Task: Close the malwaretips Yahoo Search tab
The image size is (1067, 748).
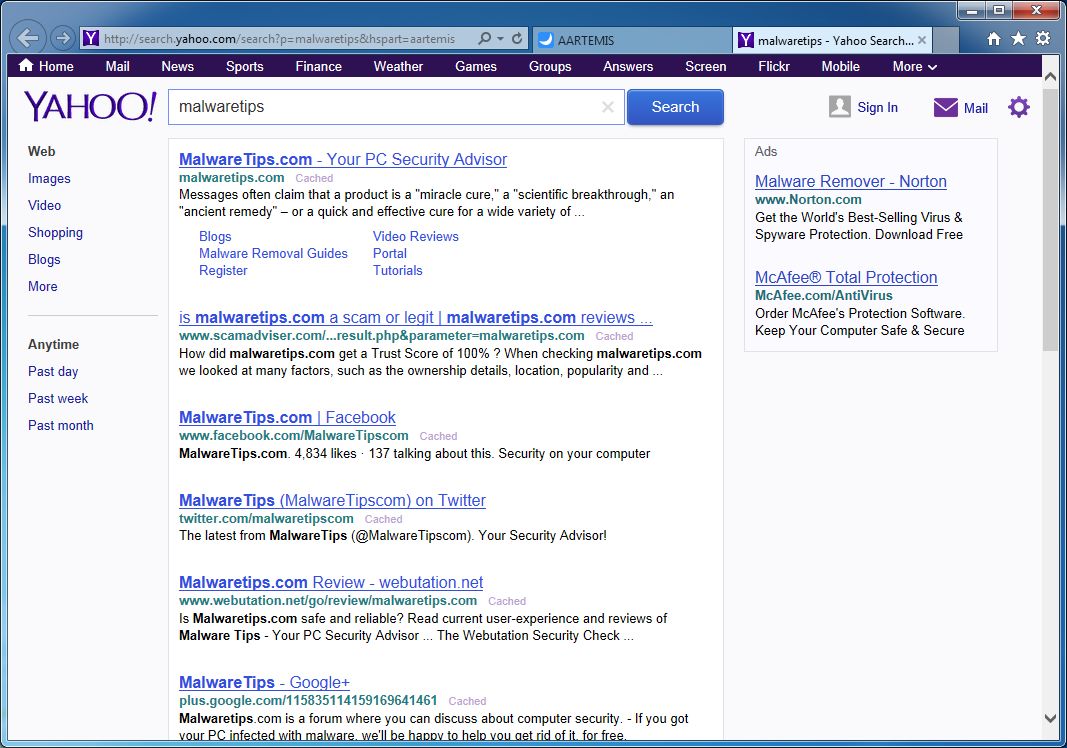Action: click(922, 40)
